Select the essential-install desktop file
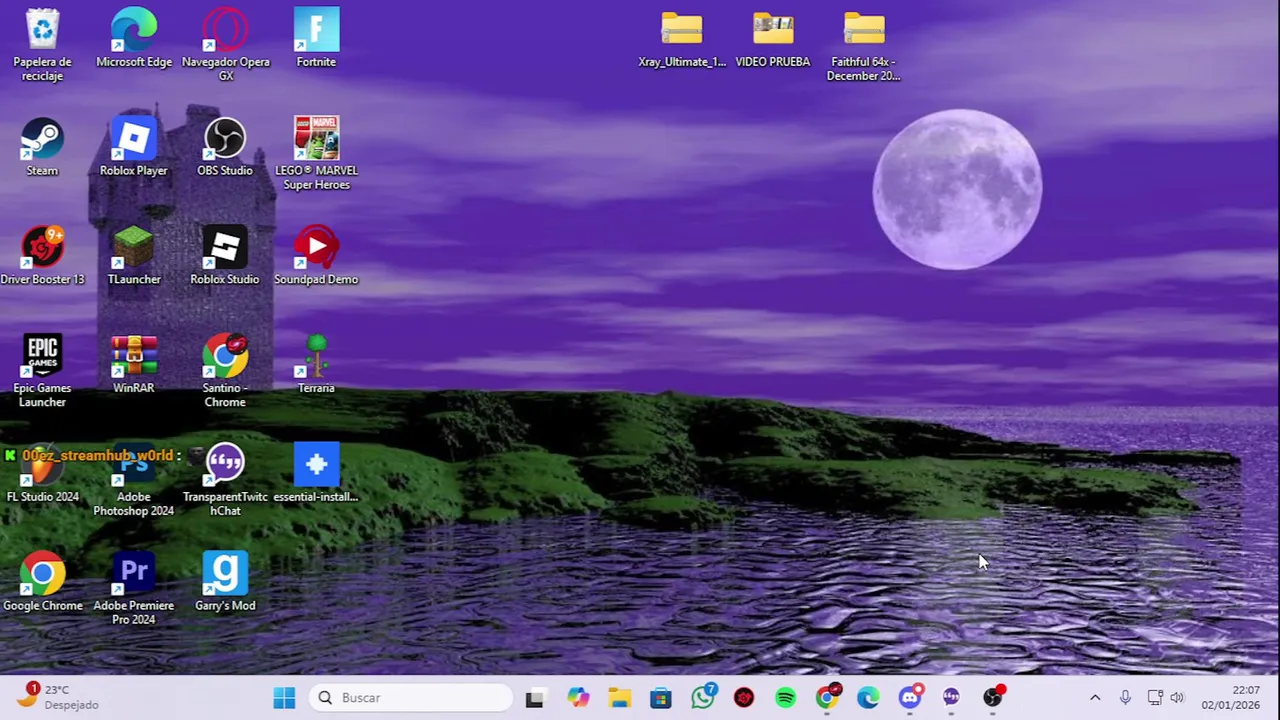This screenshot has width=1280, height=720. click(x=316, y=473)
